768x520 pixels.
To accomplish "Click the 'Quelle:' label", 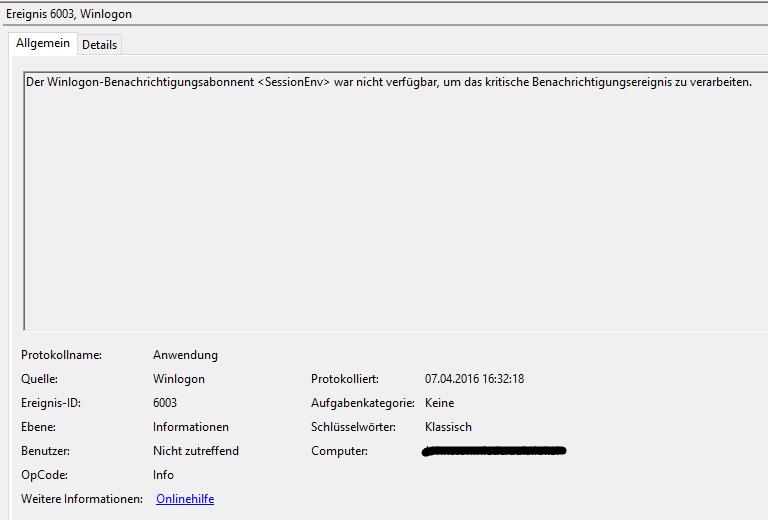I will (x=39, y=379).
